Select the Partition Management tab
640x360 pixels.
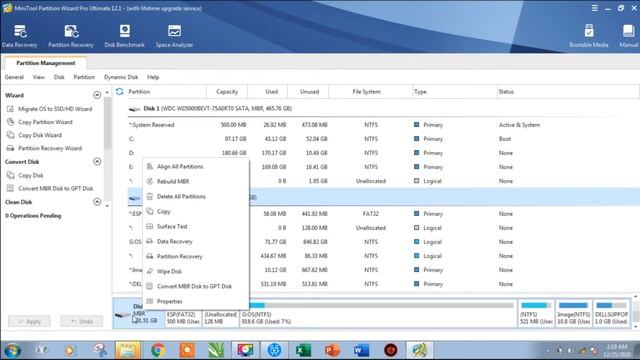point(46,63)
